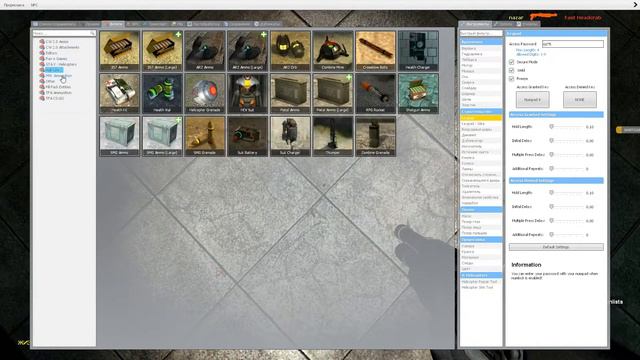Adjust Additional Repeats slider under Access Denied
Screen dimensions: 640x360
(x=567, y=235)
